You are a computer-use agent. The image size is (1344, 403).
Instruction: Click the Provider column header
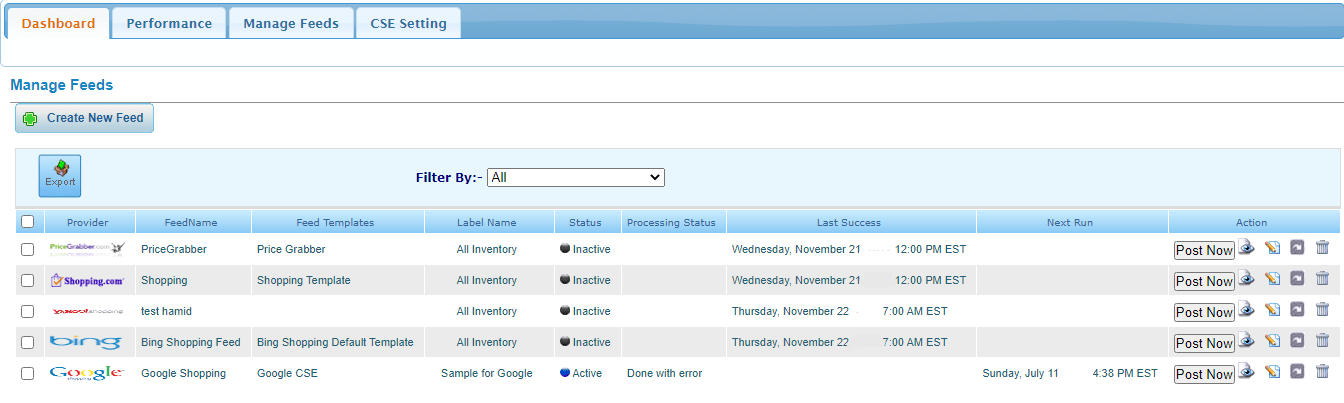click(88, 222)
